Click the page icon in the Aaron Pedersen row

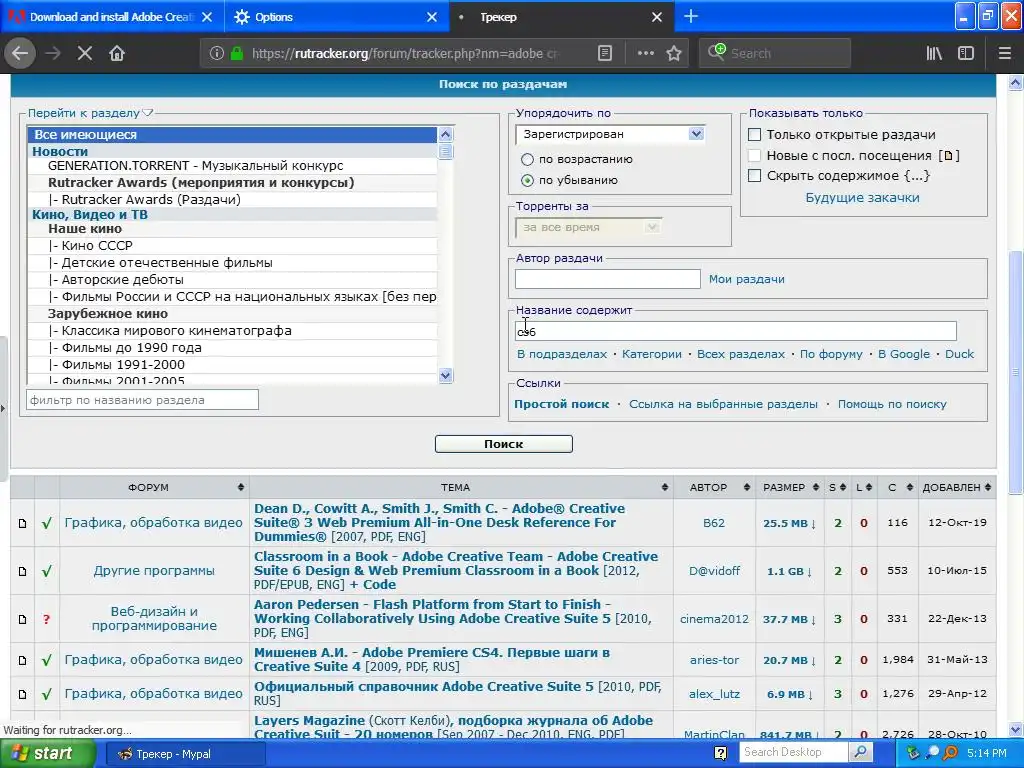[22, 619]
